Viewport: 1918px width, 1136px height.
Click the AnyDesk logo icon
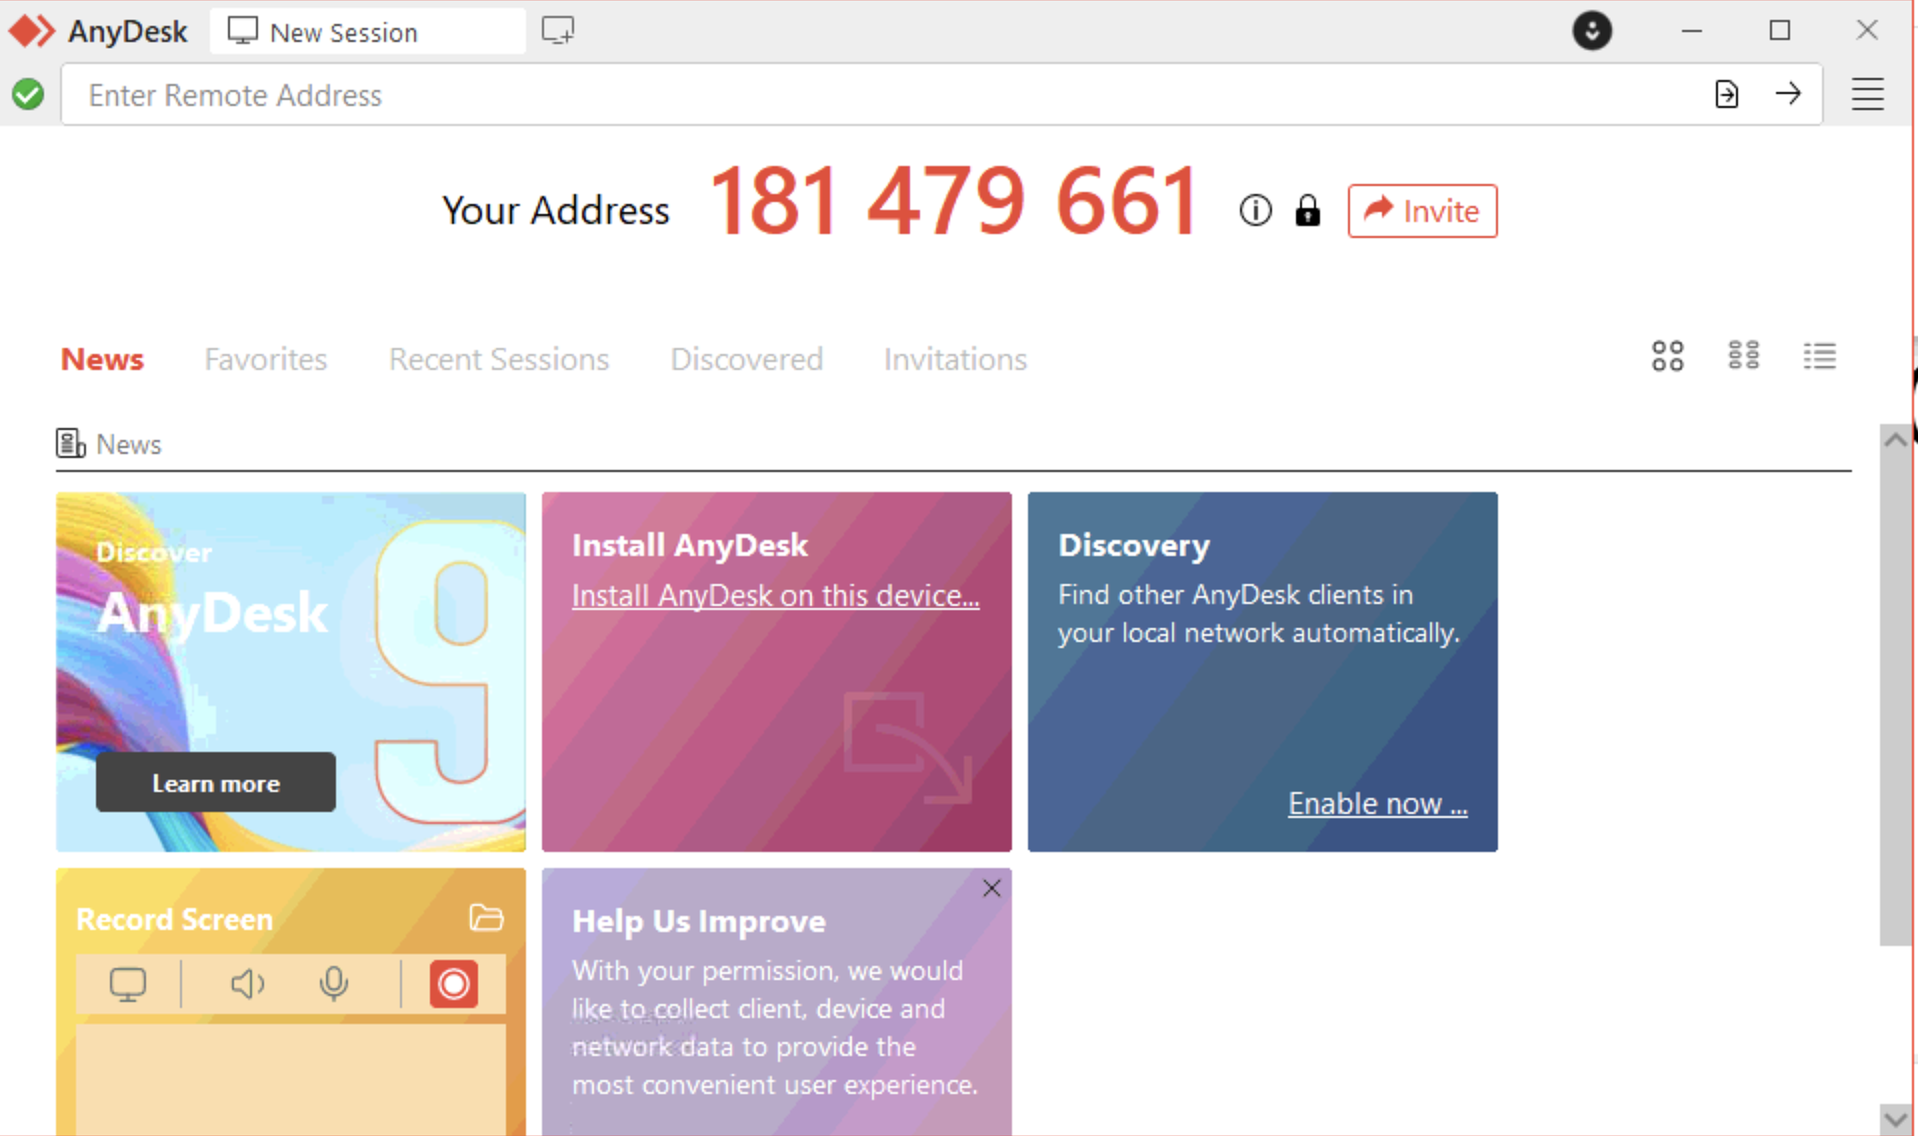(31, 31)
